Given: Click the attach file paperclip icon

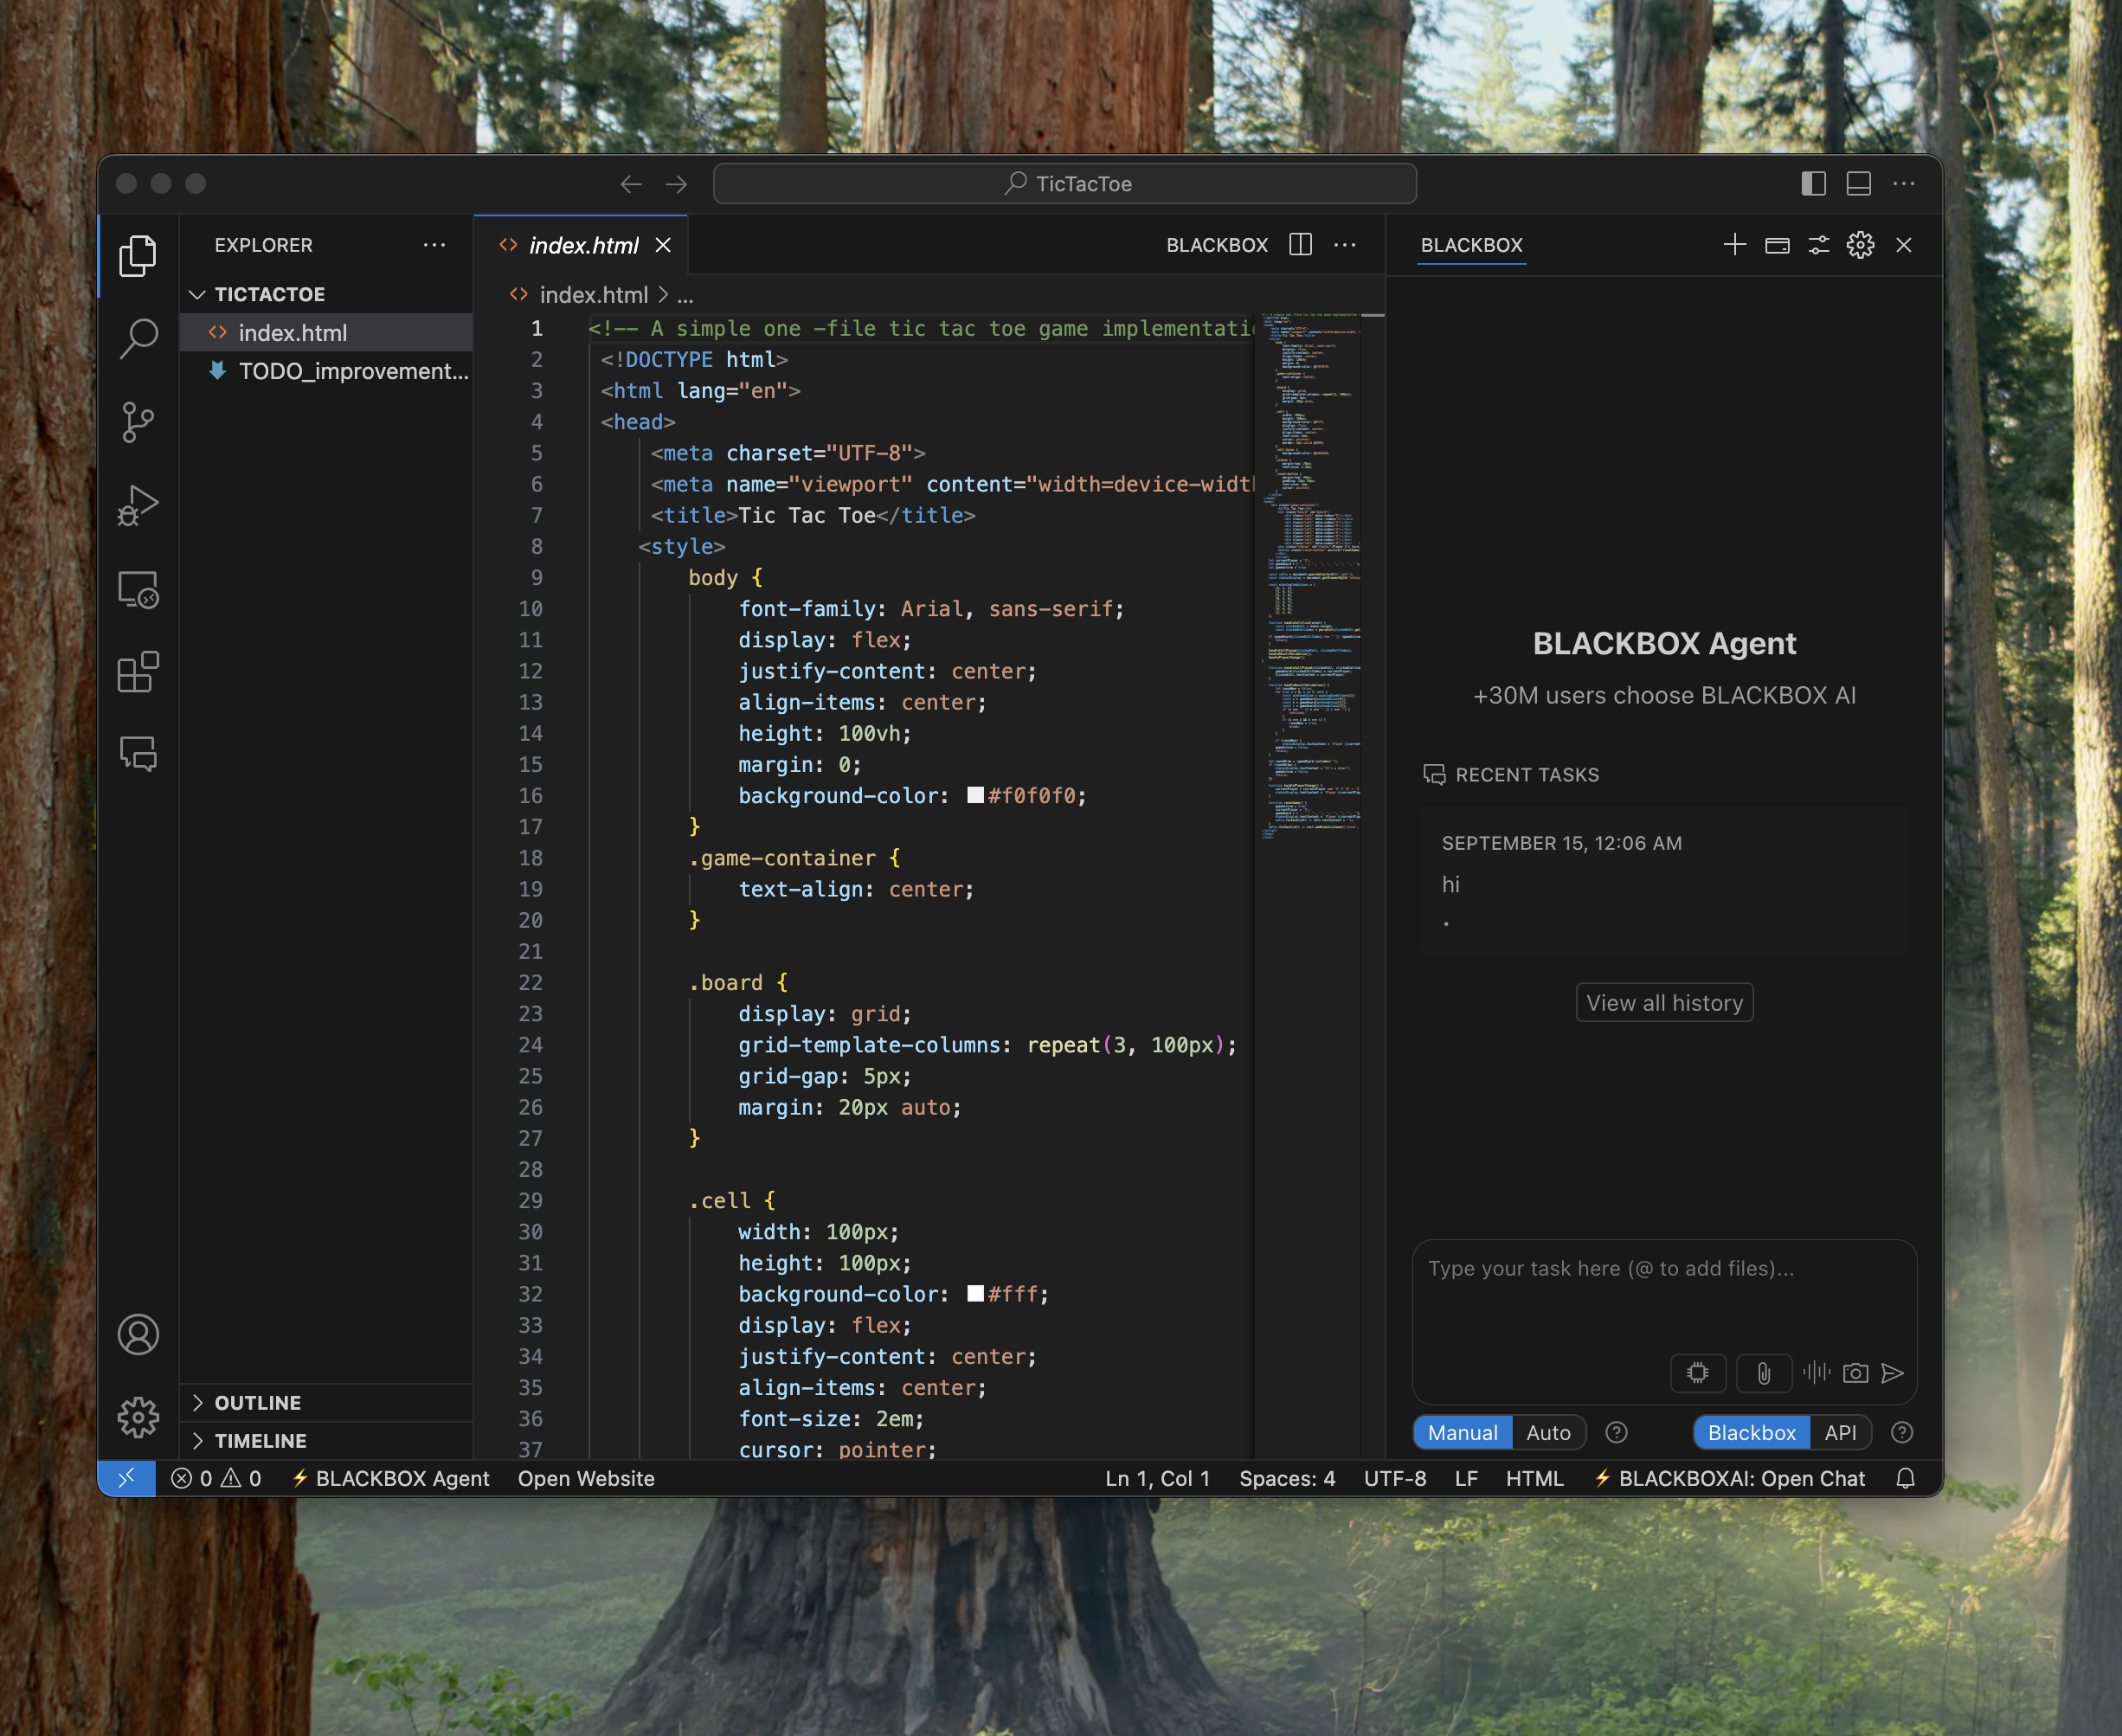Looking at the screenshot, I should pyautogui.click(x=1763, y=1373).
